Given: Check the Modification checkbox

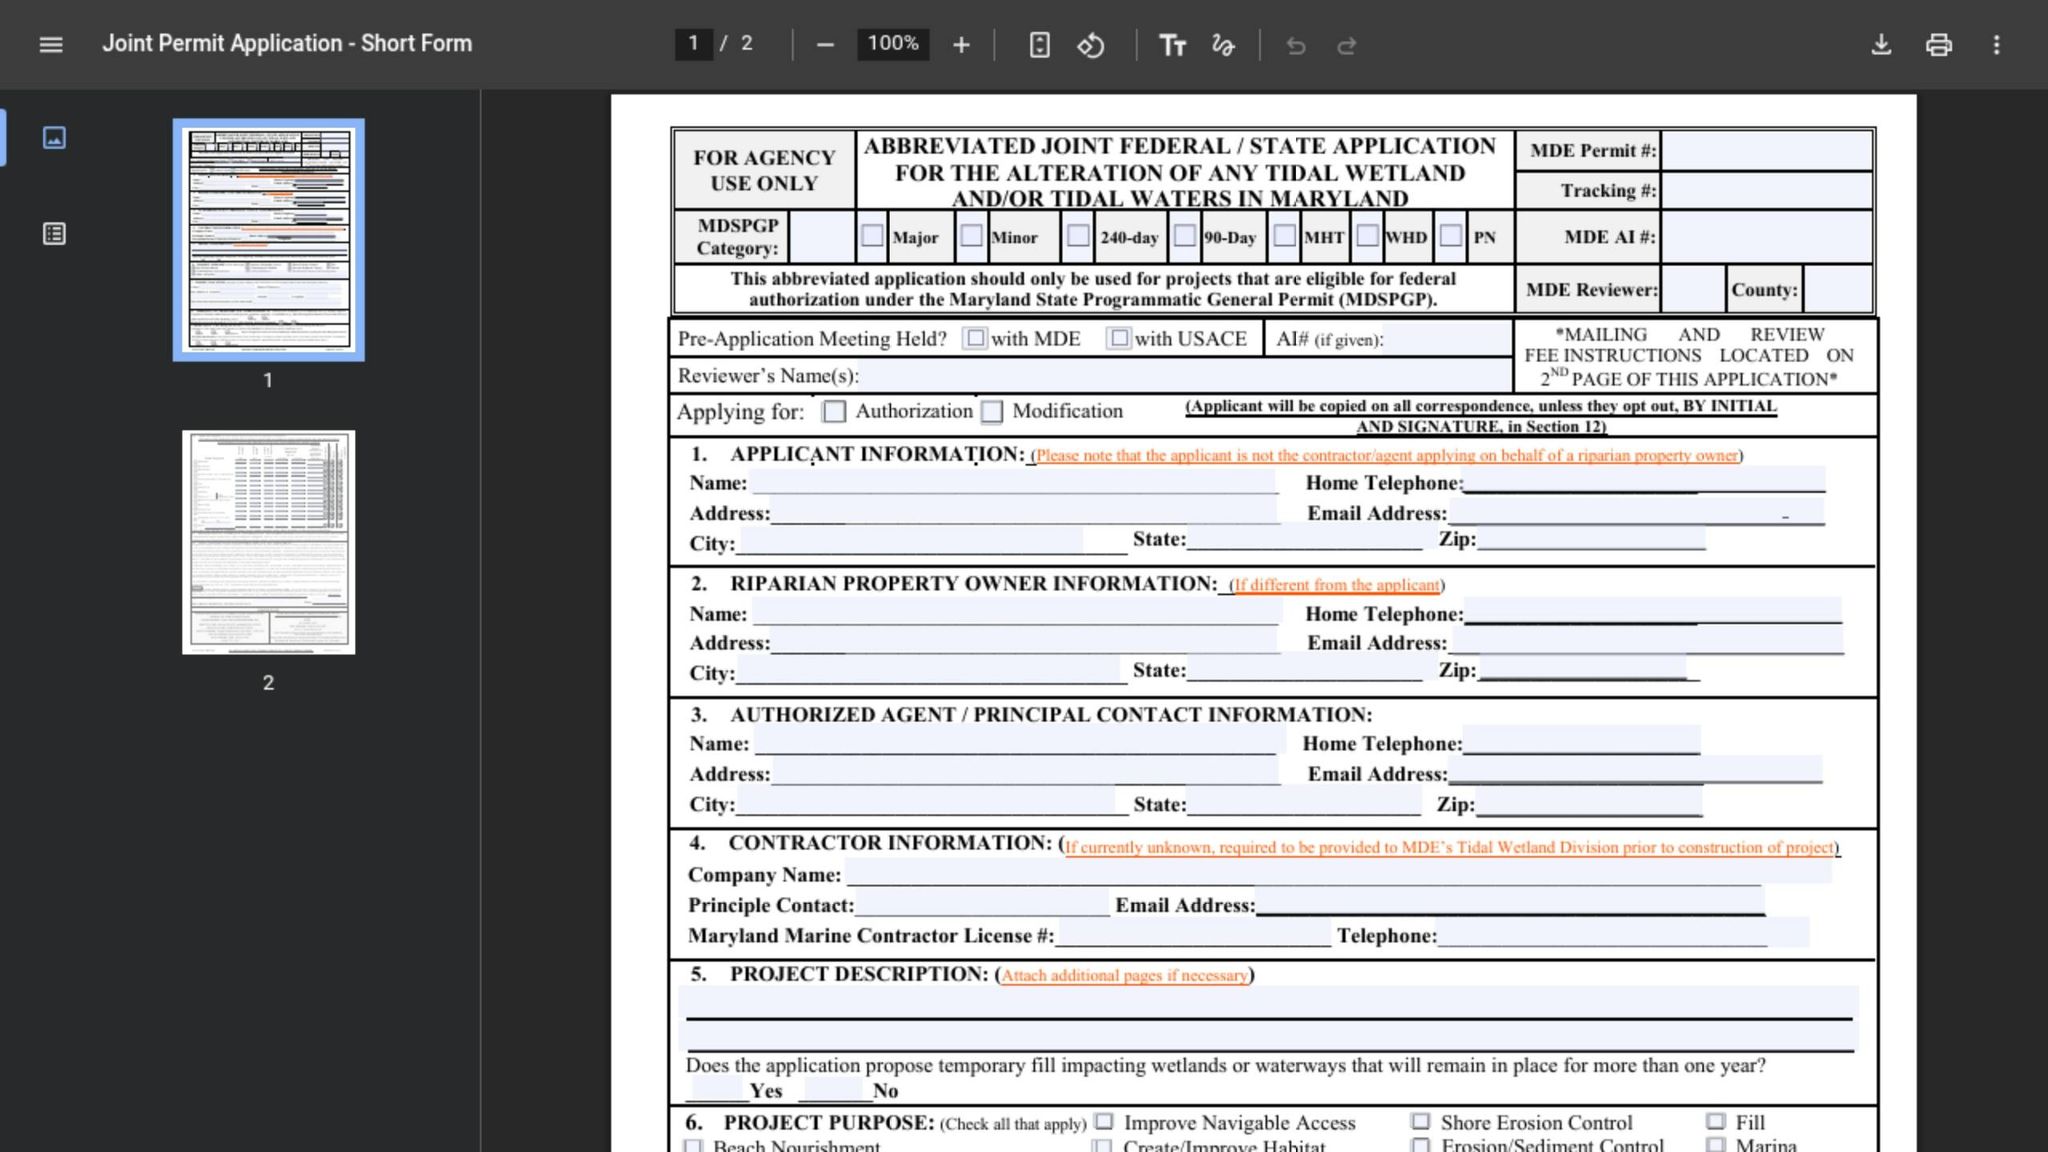Looking at the screenshot, I should (992, 411).
